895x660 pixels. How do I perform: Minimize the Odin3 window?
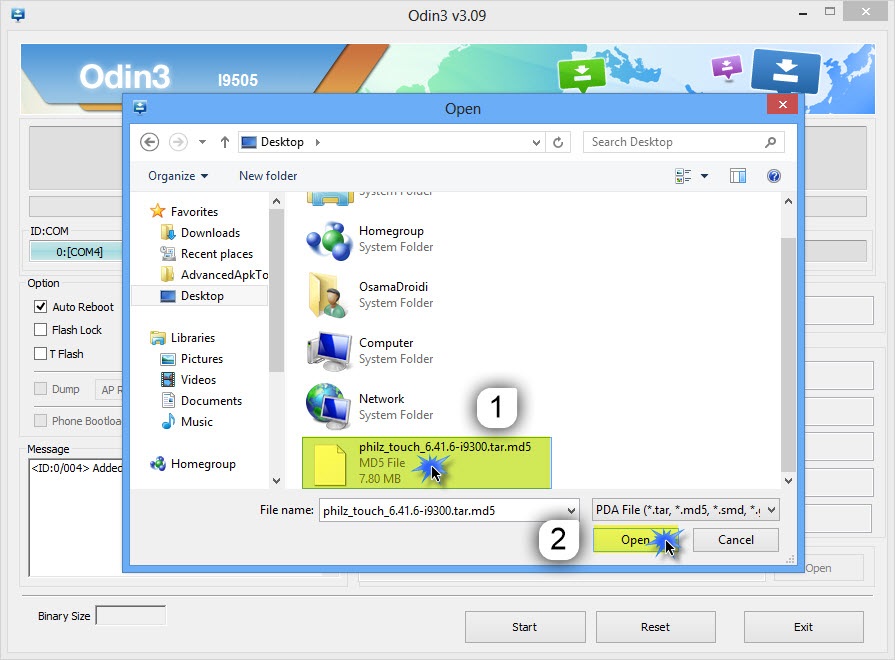tap(803, 13)
